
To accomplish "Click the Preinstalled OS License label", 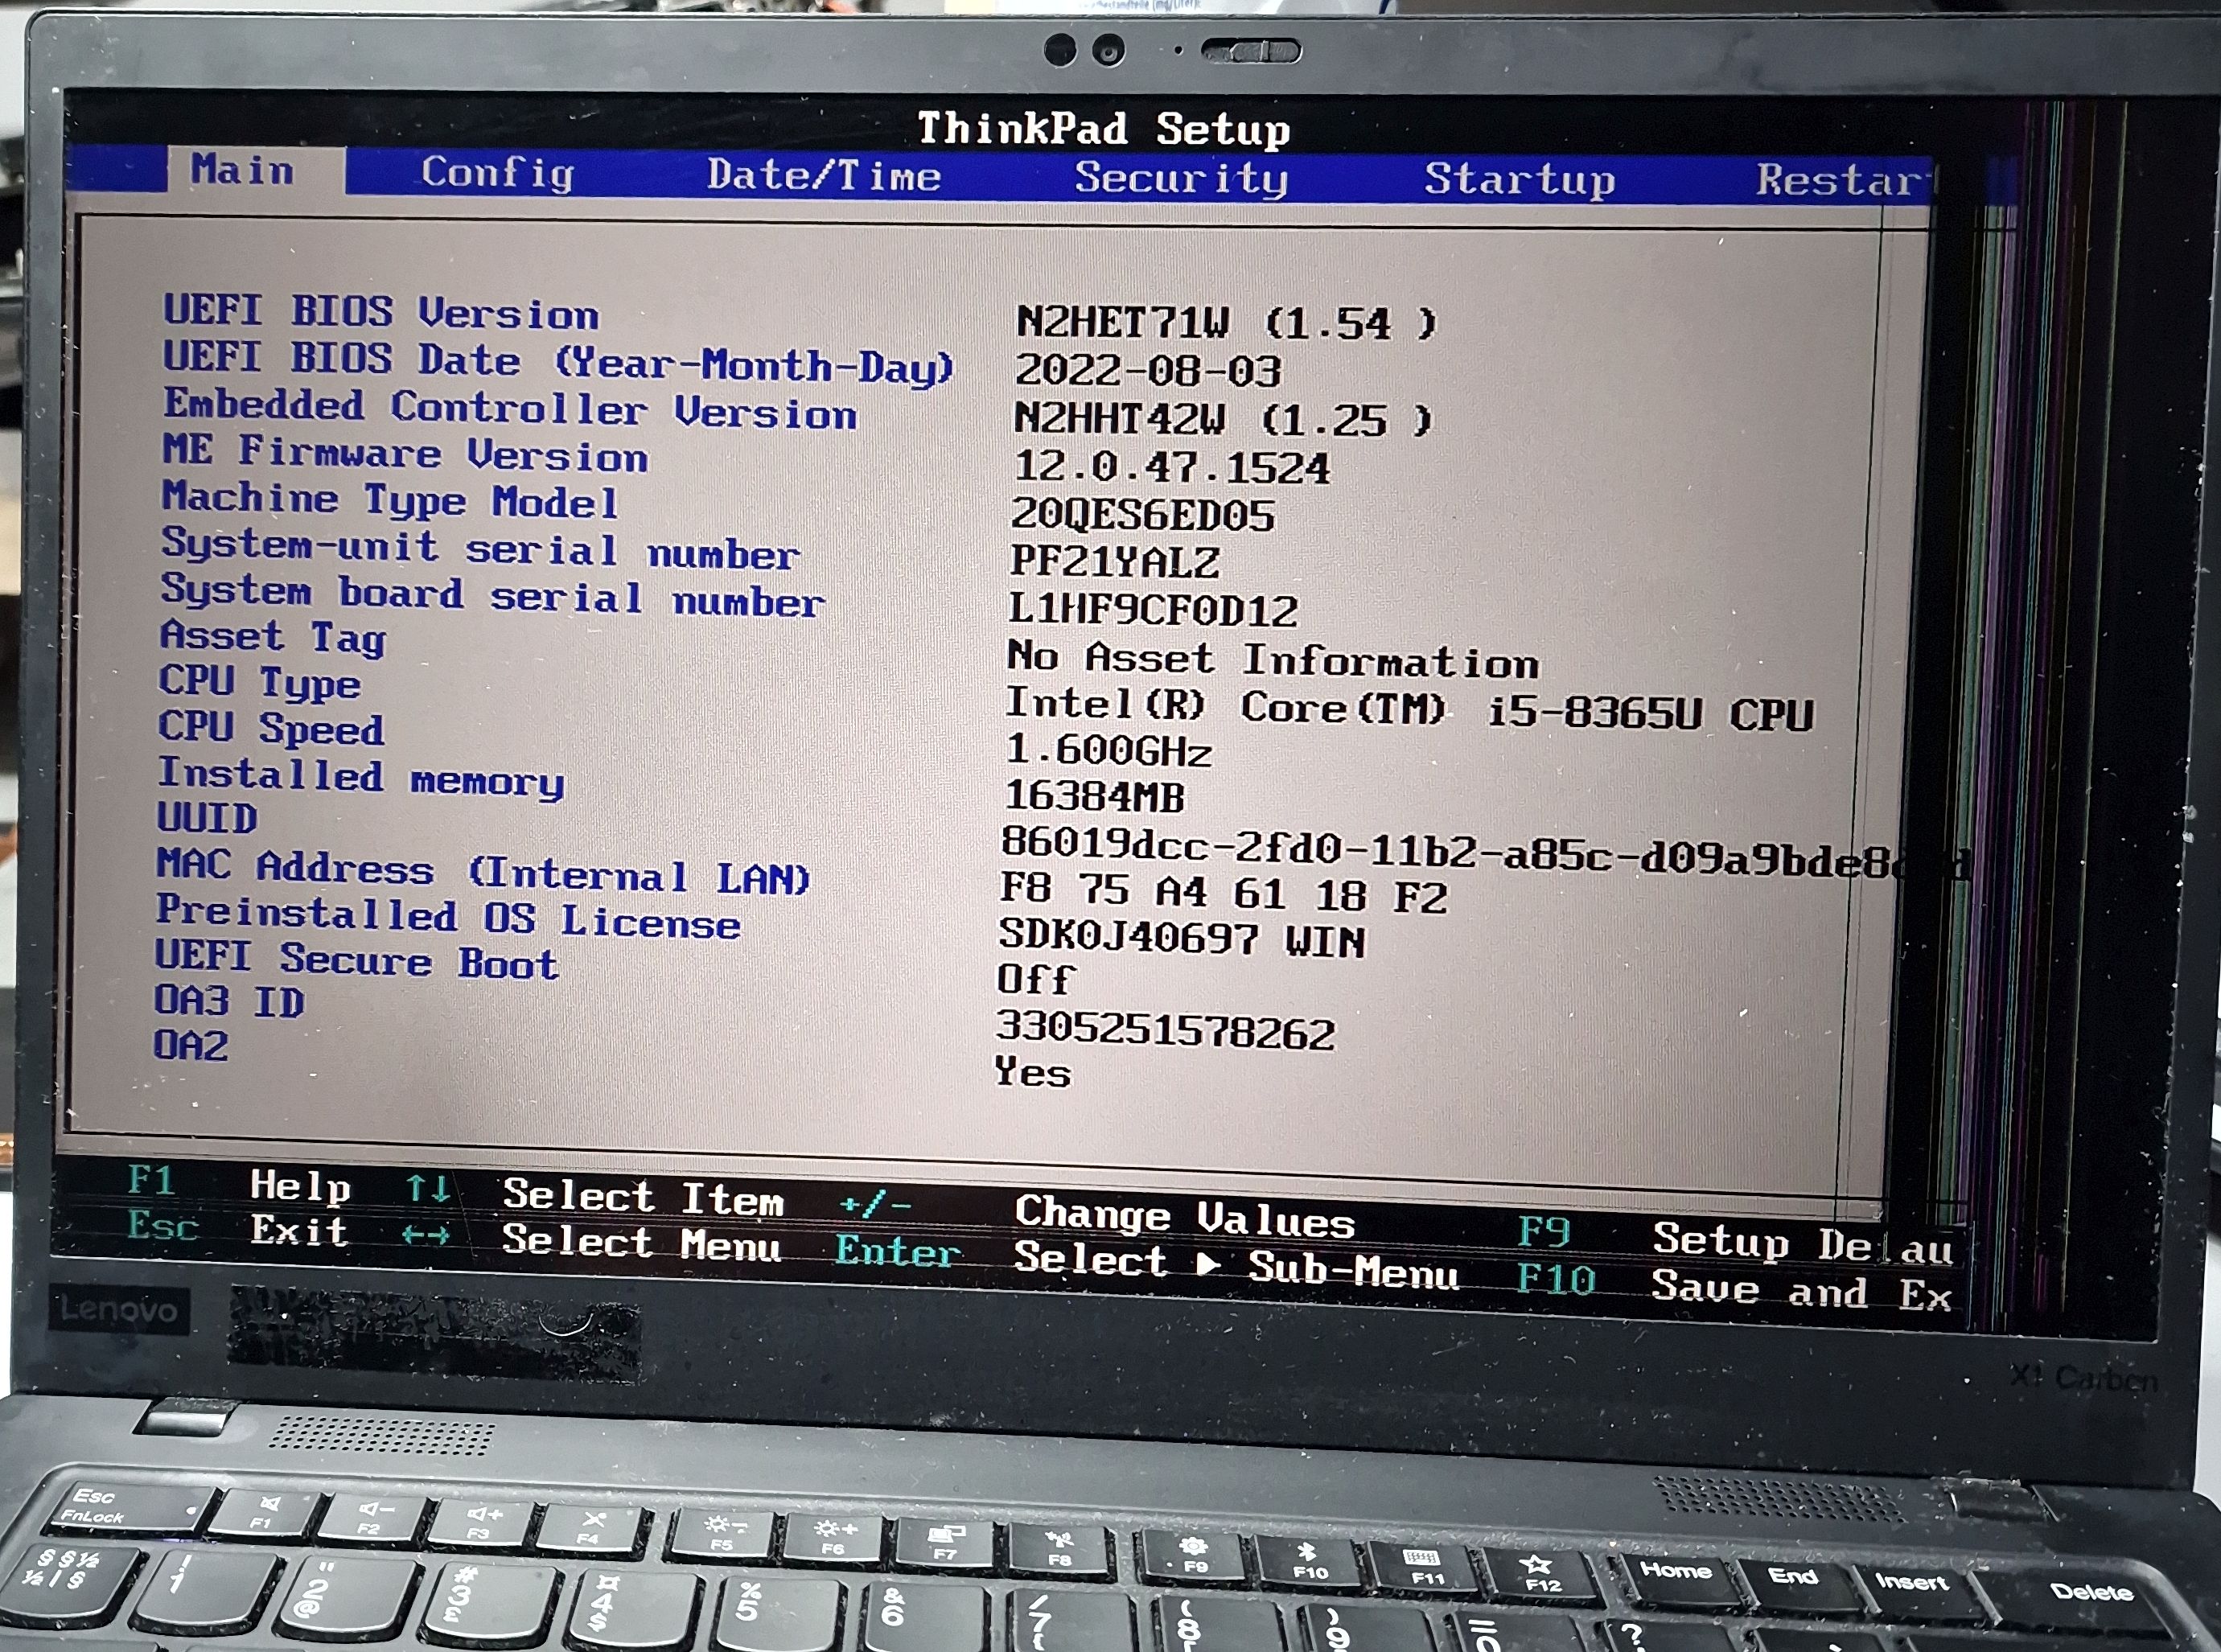I will tap(448, 917).
